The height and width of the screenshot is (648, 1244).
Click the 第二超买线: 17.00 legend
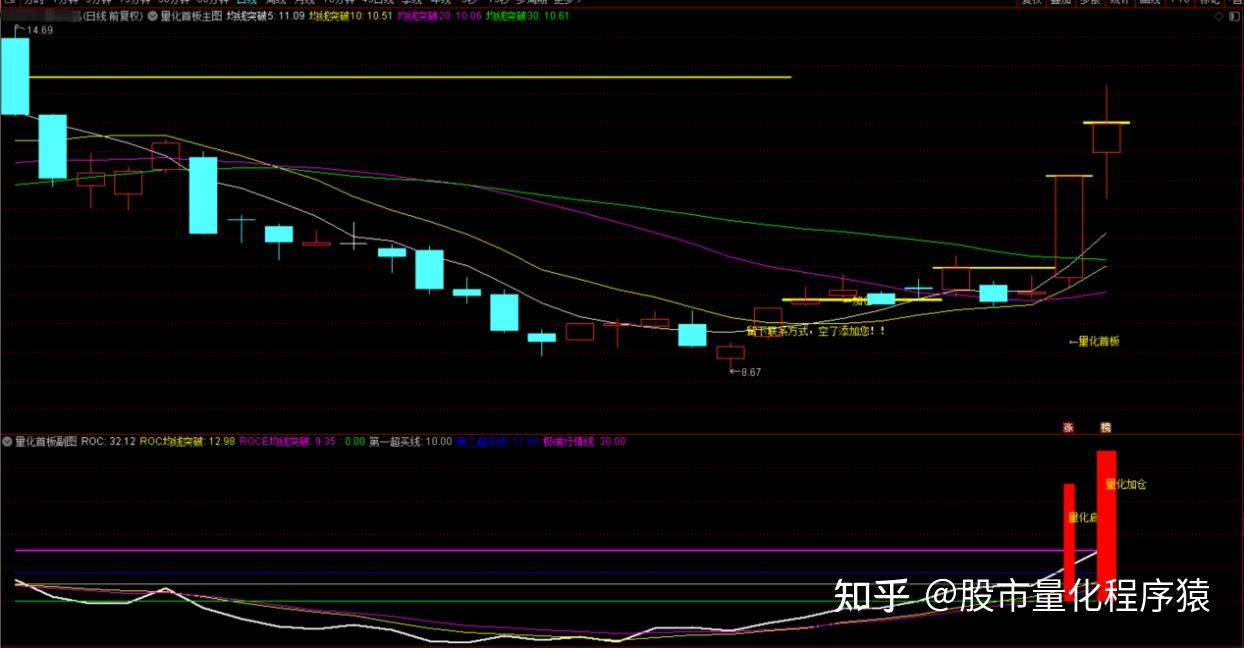[497, 441]
